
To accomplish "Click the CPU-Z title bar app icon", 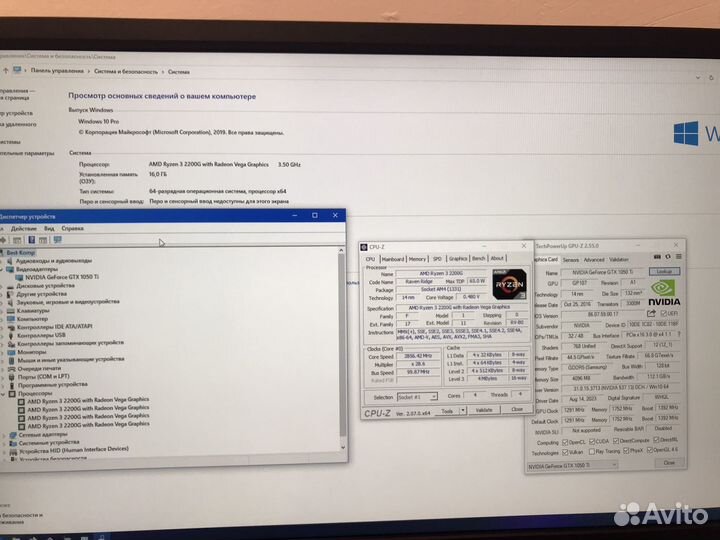I will point(364,247).
